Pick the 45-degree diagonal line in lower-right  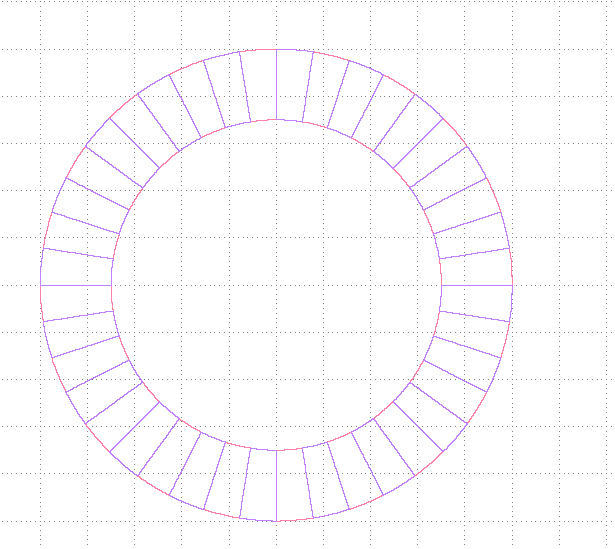coord(418,427)
